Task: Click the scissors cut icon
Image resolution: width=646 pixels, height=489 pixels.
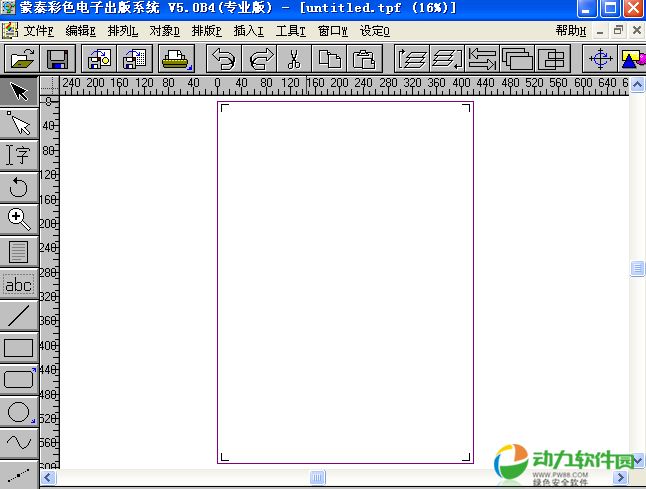Action: point(294,59)
